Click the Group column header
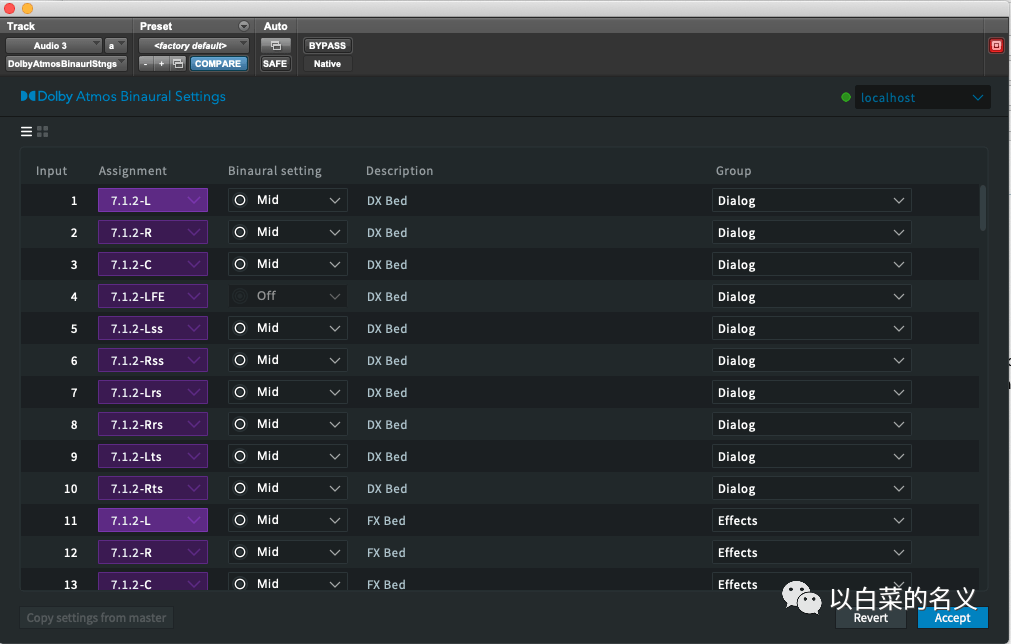Viewport: 1011px width, 644px height. tap(733, 171)
